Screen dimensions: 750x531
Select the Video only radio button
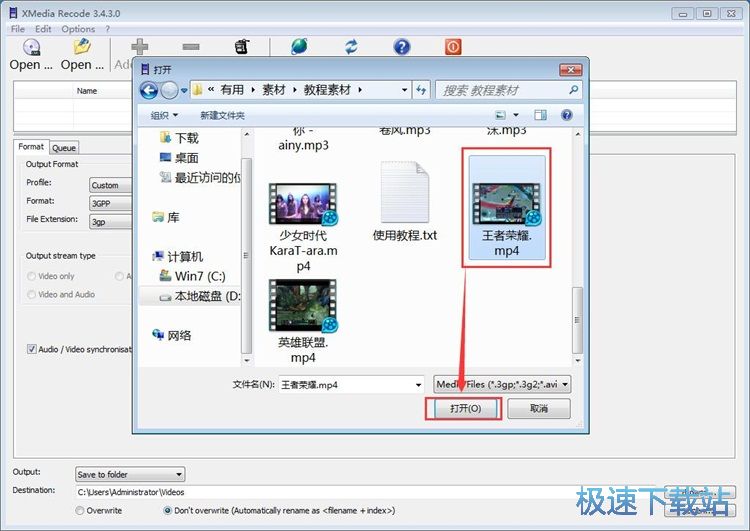tap(32, 276)
